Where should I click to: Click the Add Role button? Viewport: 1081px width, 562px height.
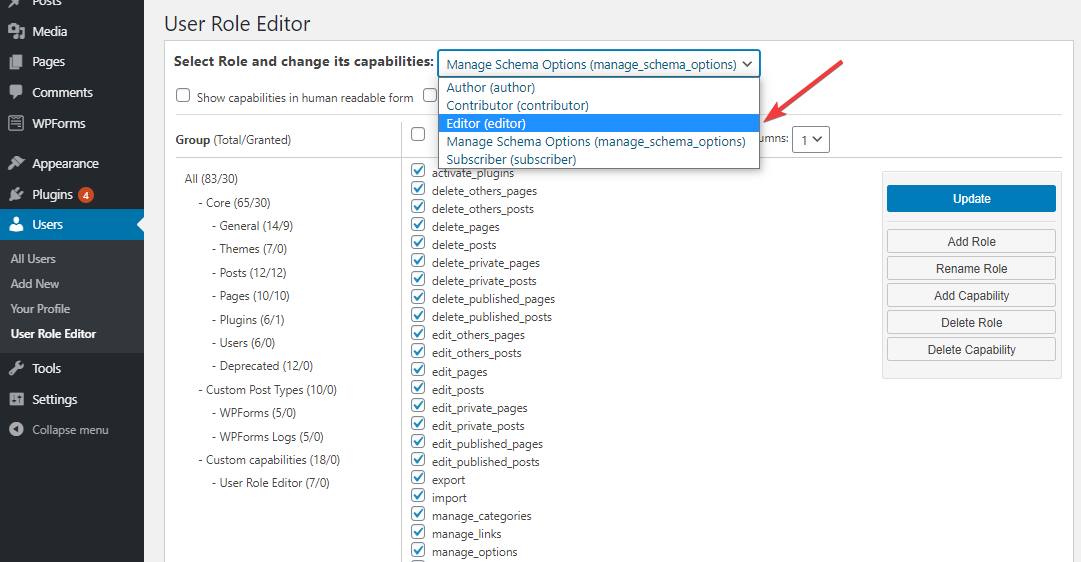971,241
